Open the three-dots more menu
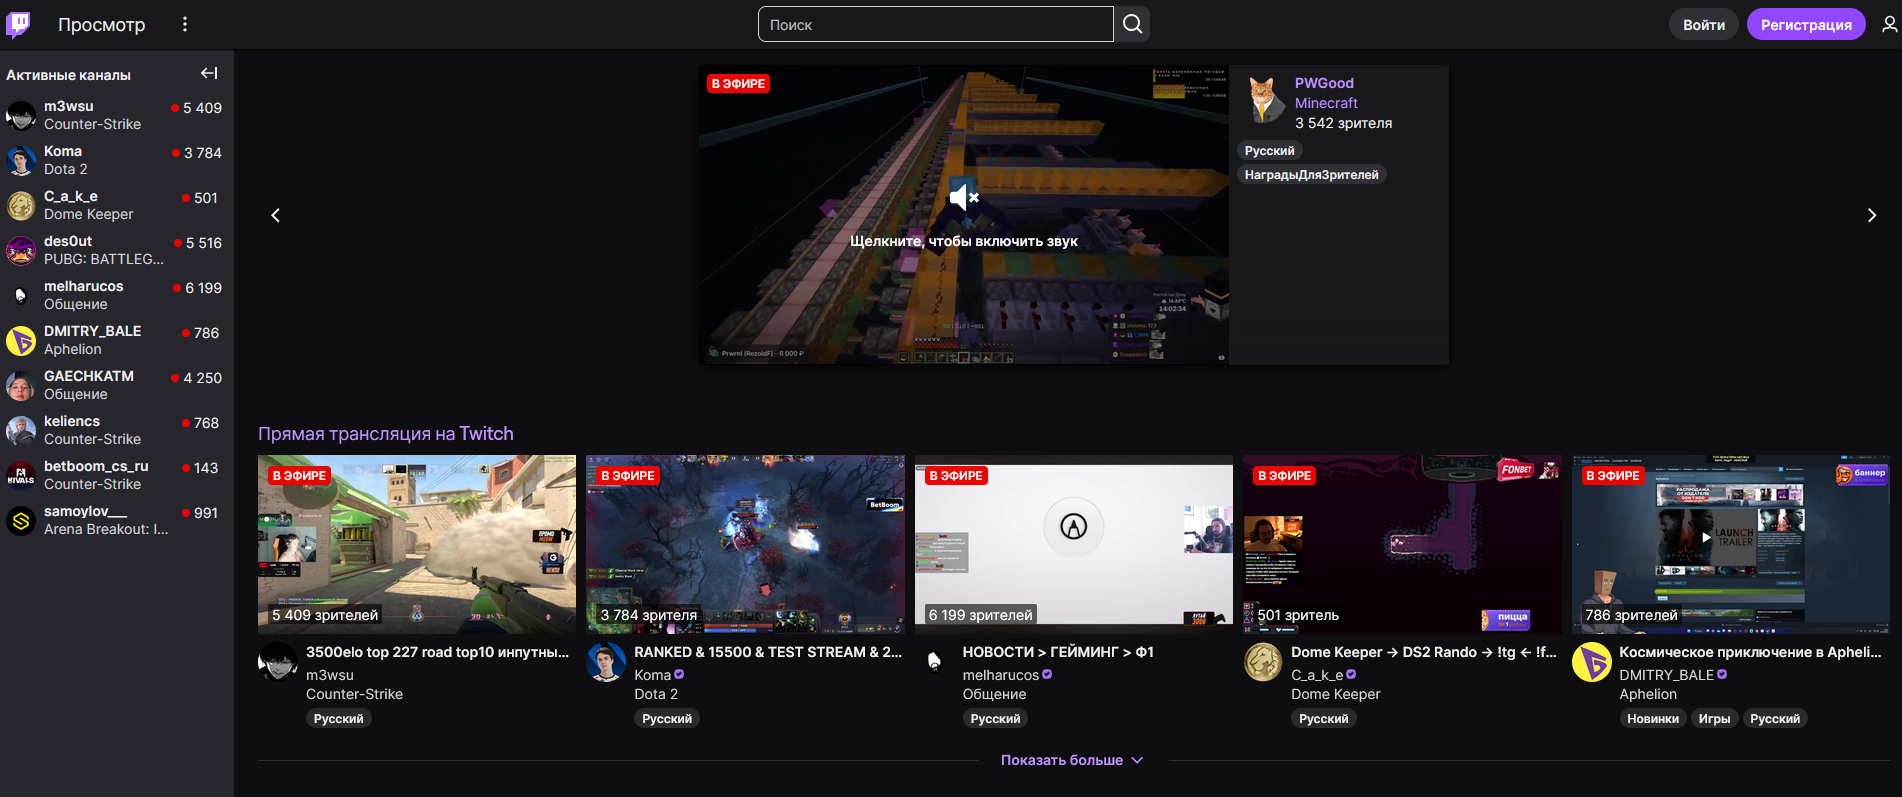 pyautogui.click(x=185, y=24)
